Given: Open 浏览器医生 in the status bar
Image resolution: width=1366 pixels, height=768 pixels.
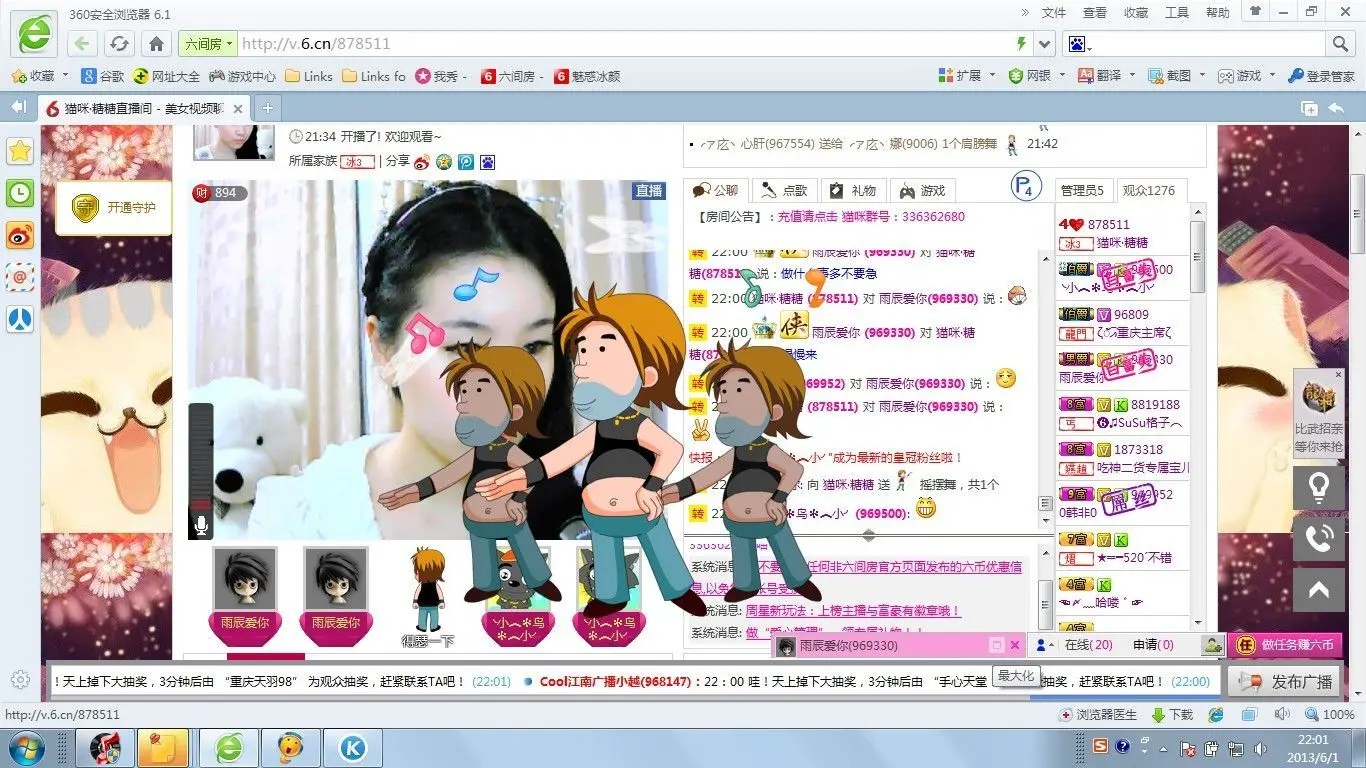Looking at the screenshot, I should click(x=1098, y=715).
